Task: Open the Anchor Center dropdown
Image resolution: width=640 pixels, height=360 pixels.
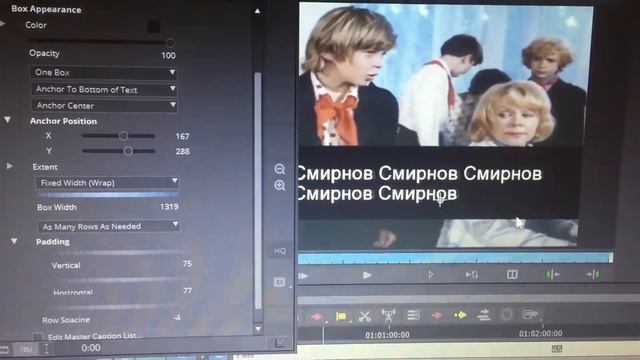Action: 104,106
